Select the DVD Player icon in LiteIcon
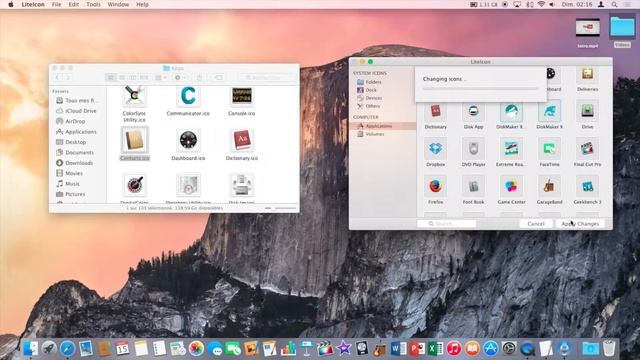The width and height of the screenshot is (640, 360). (473, 149)
